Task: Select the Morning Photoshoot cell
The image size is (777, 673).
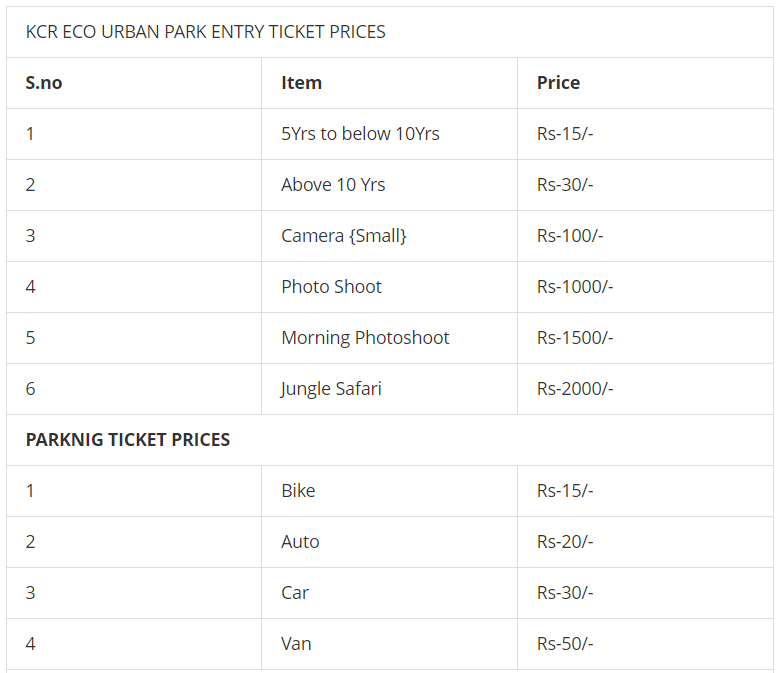Action: (x=365, y=338)
